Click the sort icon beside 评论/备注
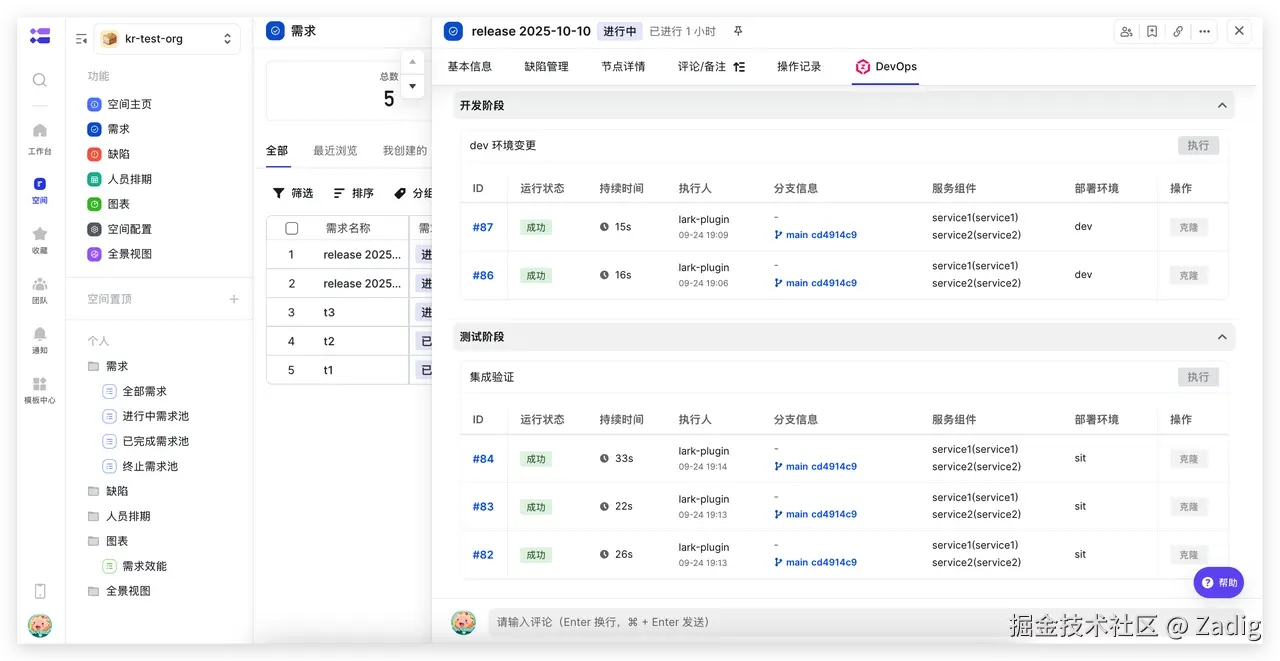Viewport: 1280px width, 661px height. pyautogui.click(x=739, y=67)
